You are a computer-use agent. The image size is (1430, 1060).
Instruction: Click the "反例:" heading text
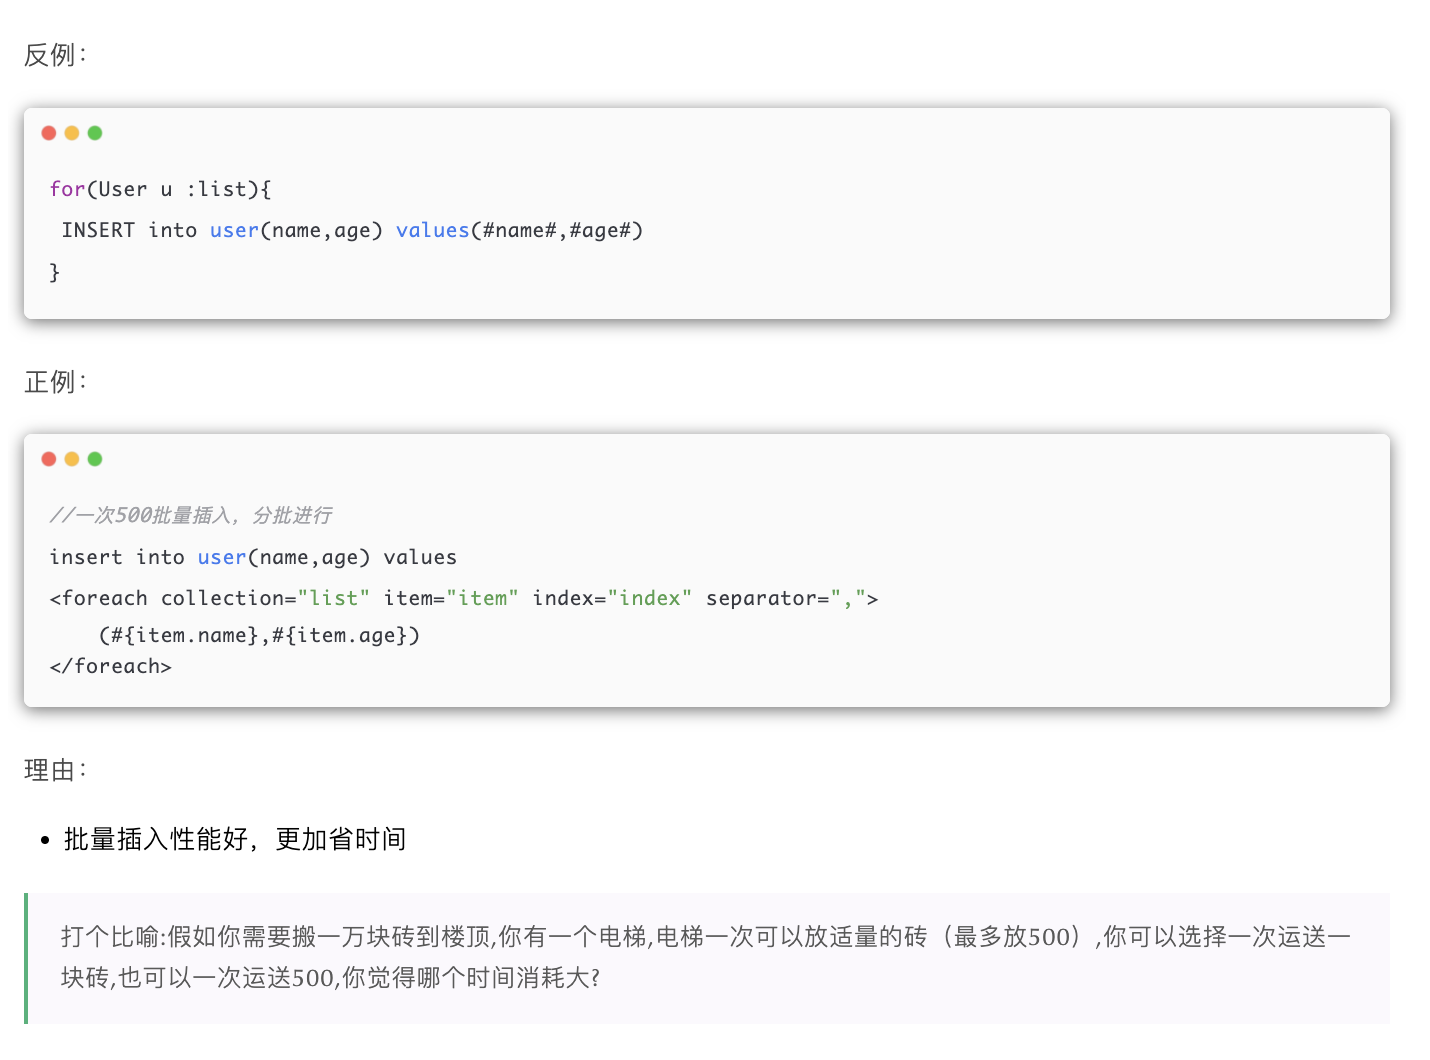[55, 55]
